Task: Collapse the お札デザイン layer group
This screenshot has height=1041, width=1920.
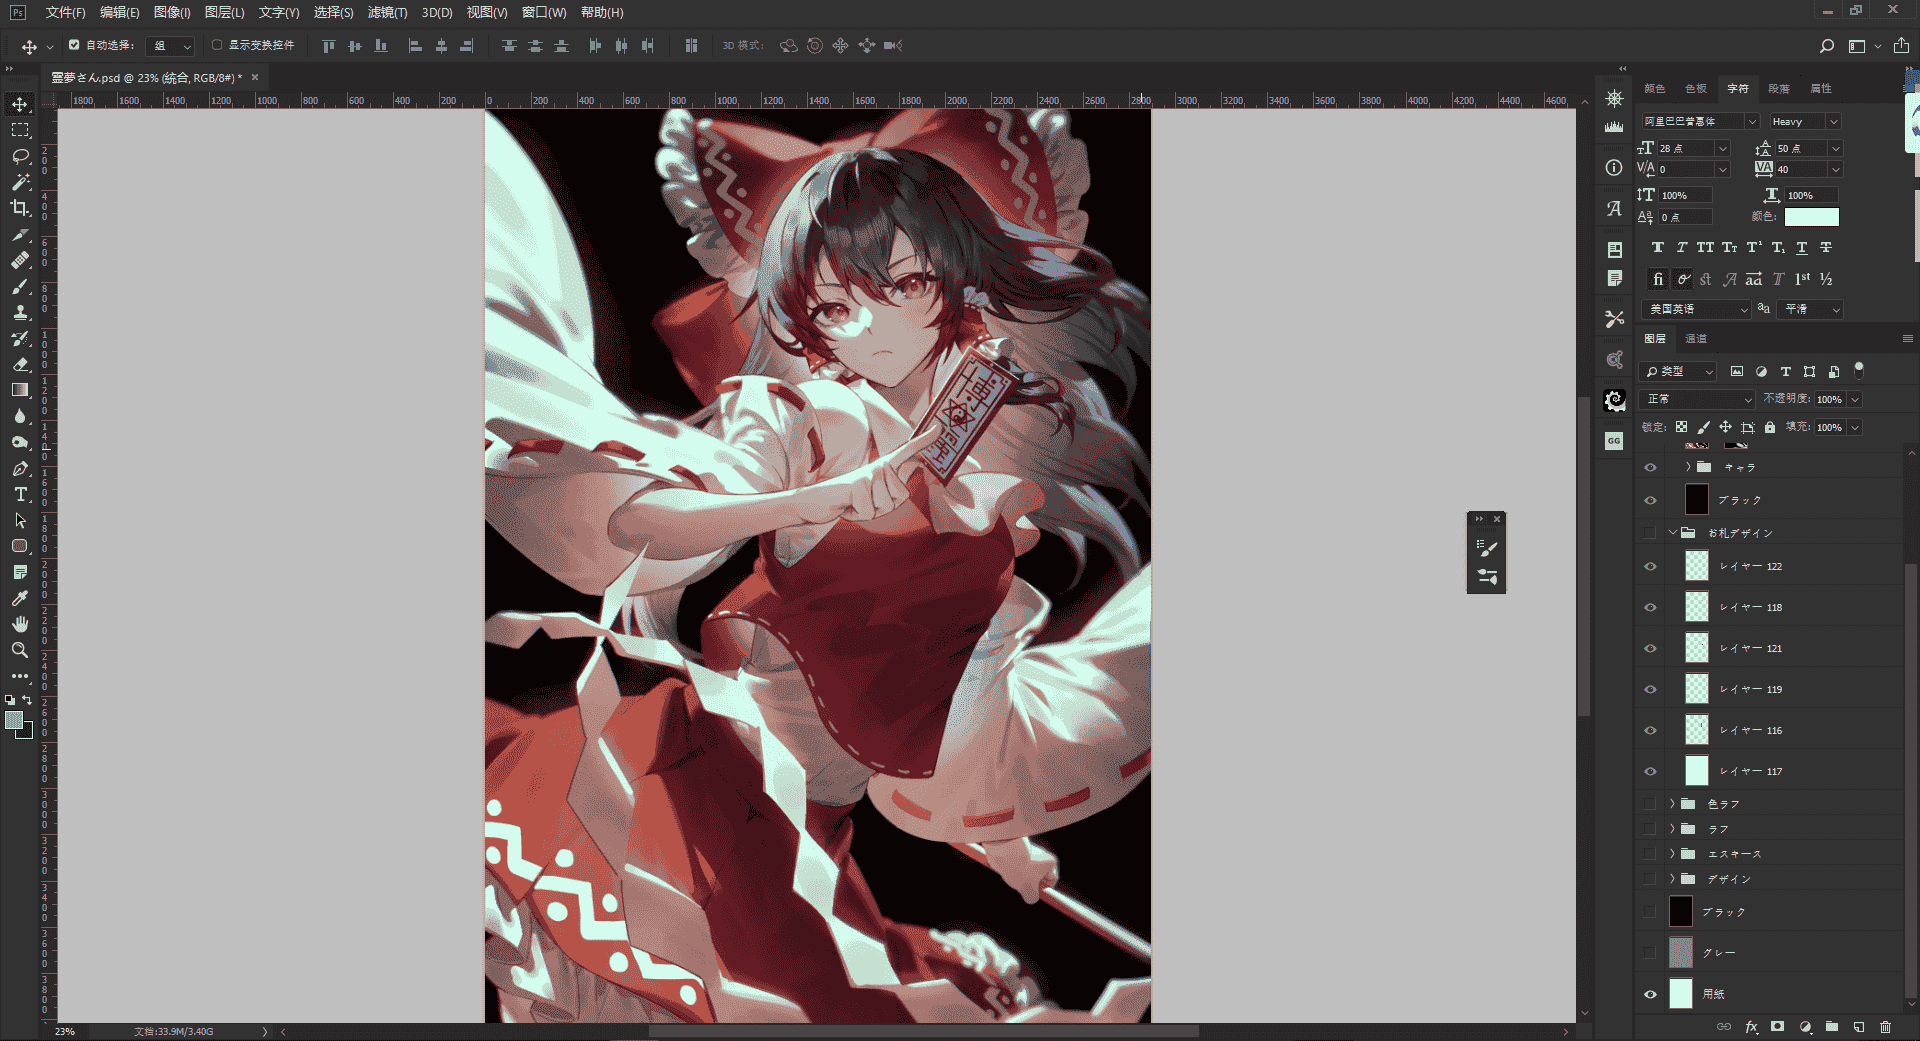Action: coord(1672,533)
